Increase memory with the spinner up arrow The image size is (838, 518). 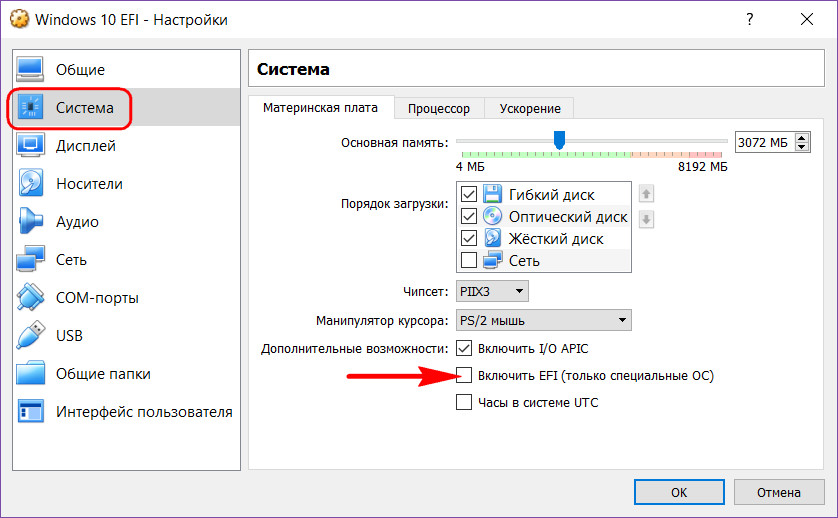[802, 138]
